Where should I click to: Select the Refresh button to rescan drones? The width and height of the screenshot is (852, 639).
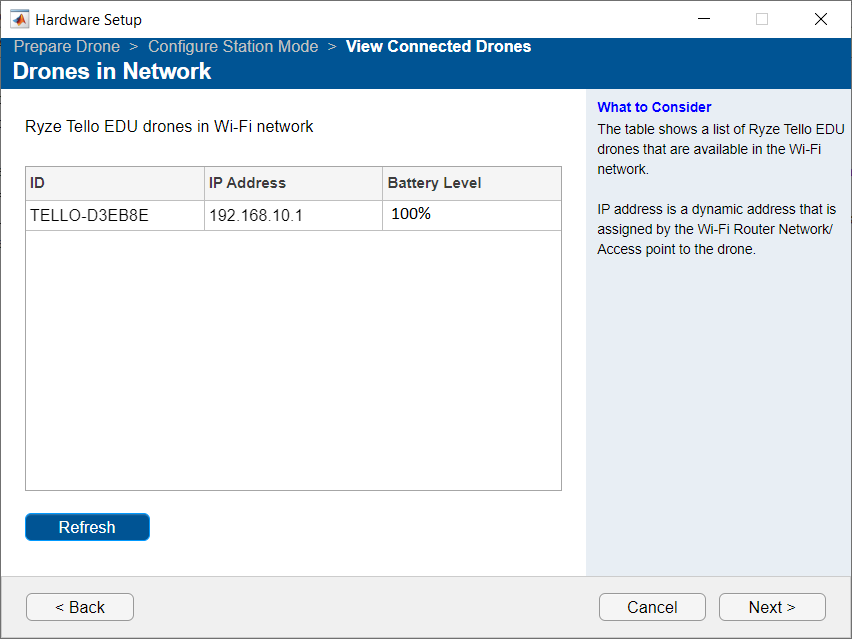(87, 527)
